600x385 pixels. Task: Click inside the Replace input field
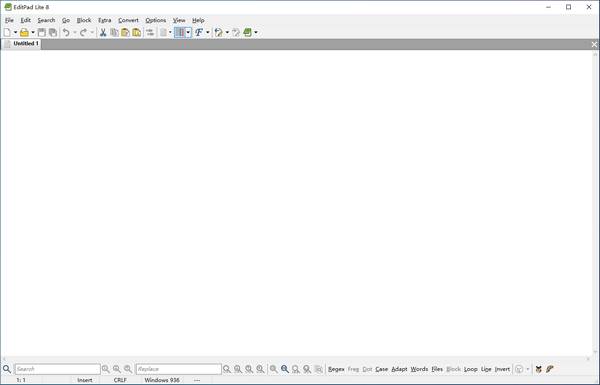179,369
